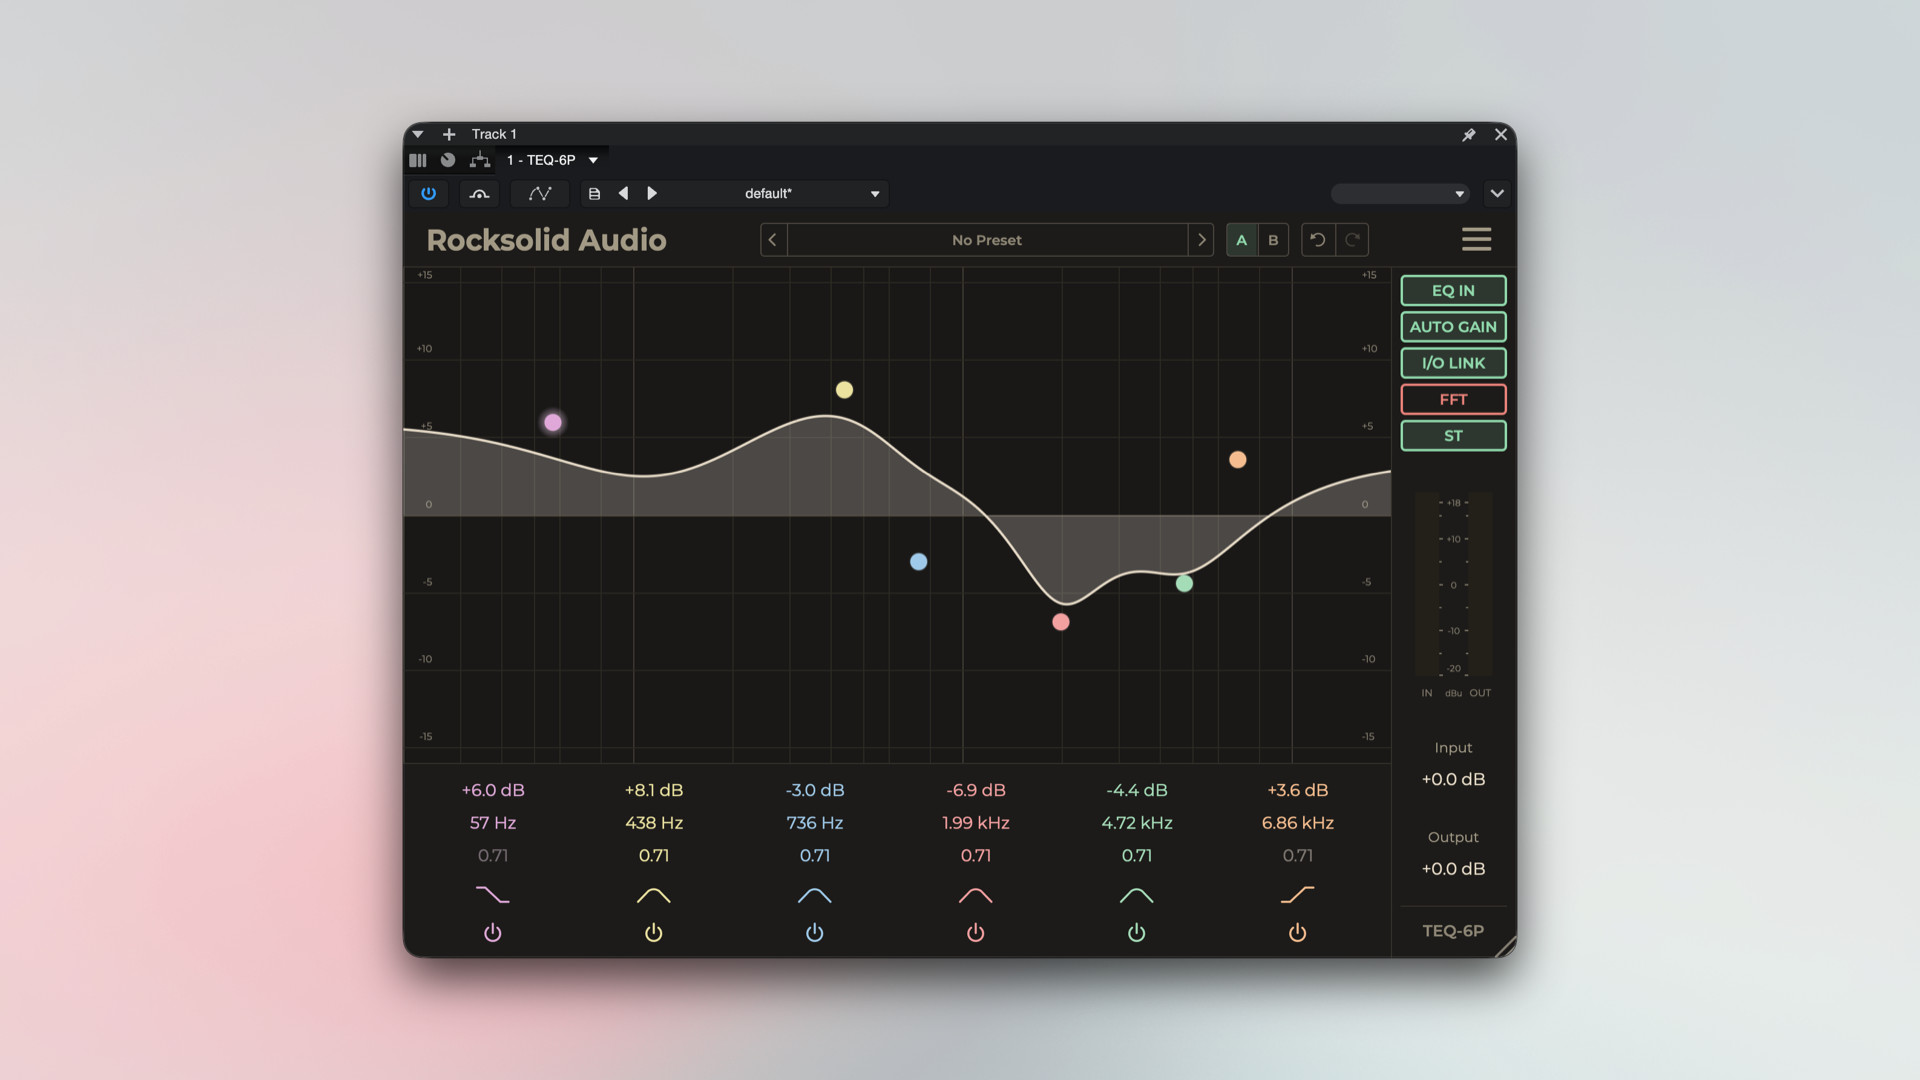The height and width of the screenshot is (1080, 1920).
Task: Click the -3.0 dB gain value
Action: pos(815,790)
